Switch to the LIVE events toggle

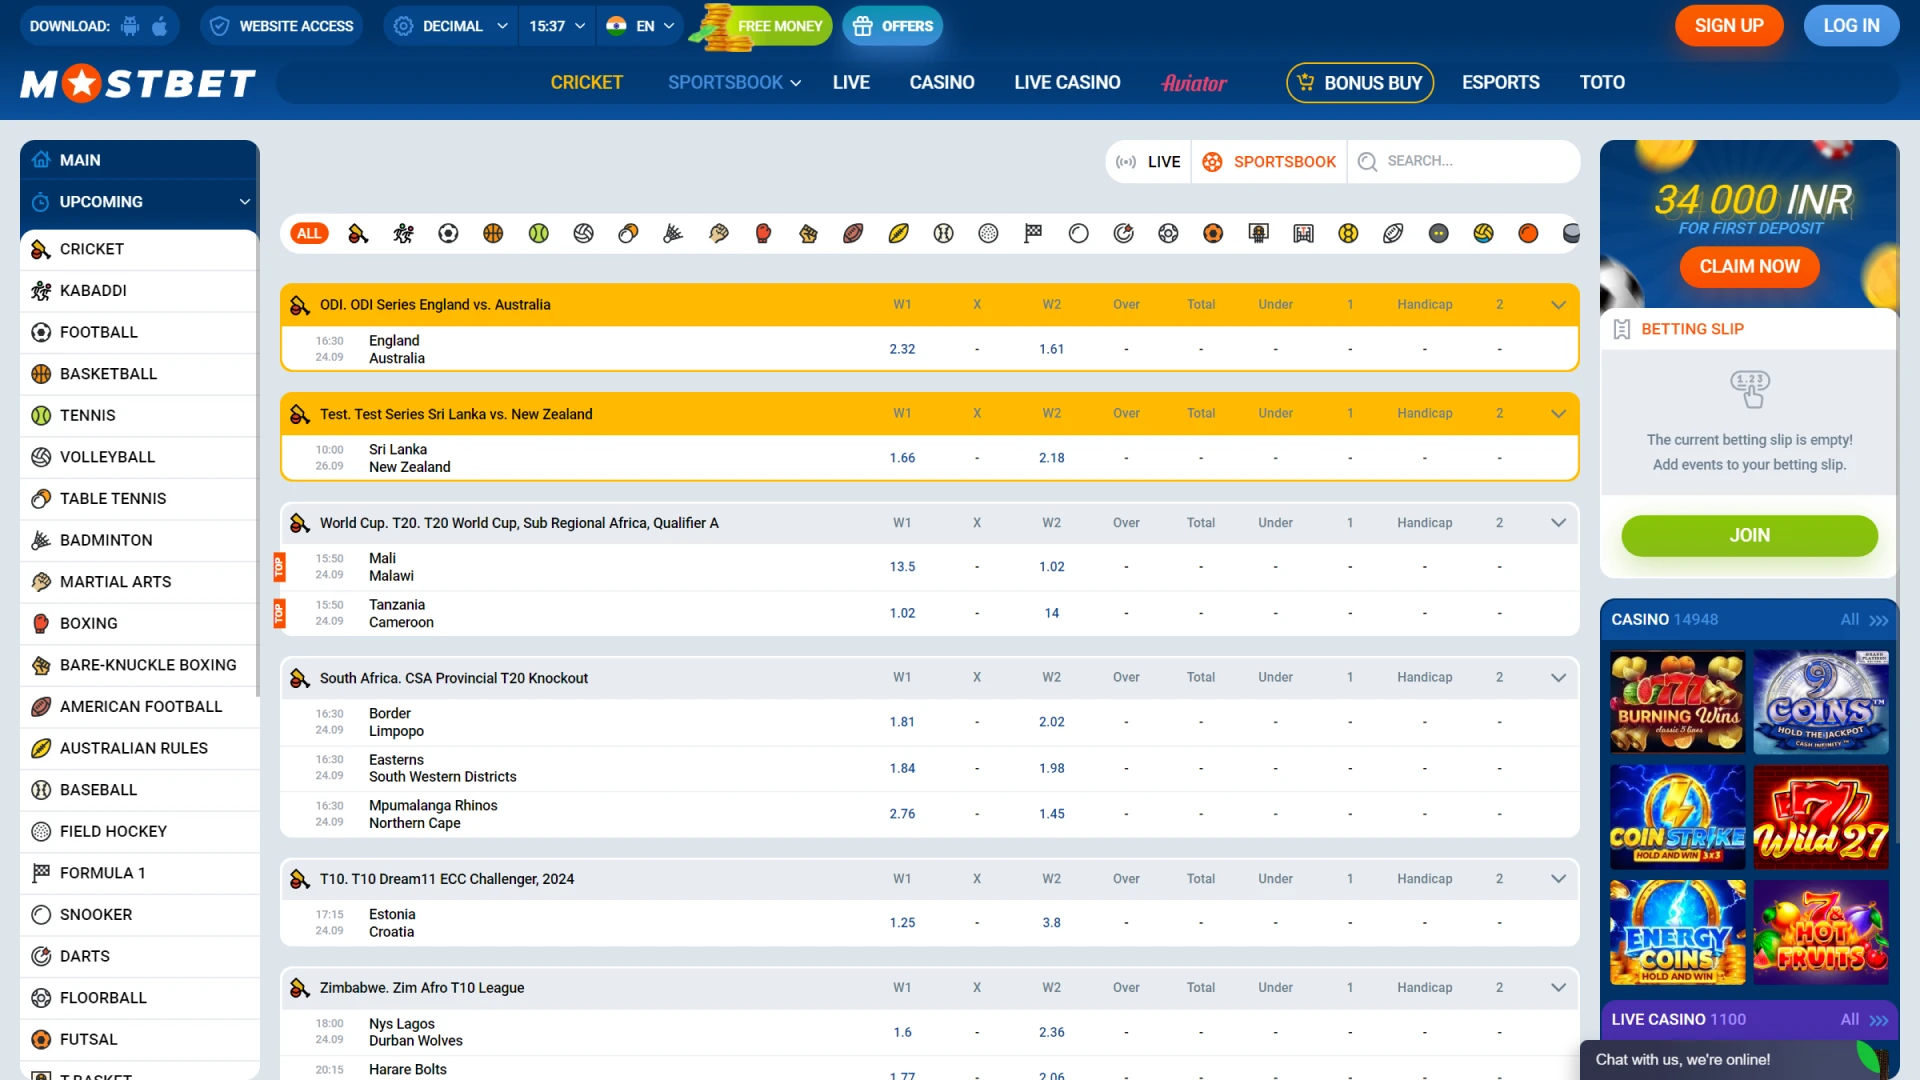pos(1148,161)
